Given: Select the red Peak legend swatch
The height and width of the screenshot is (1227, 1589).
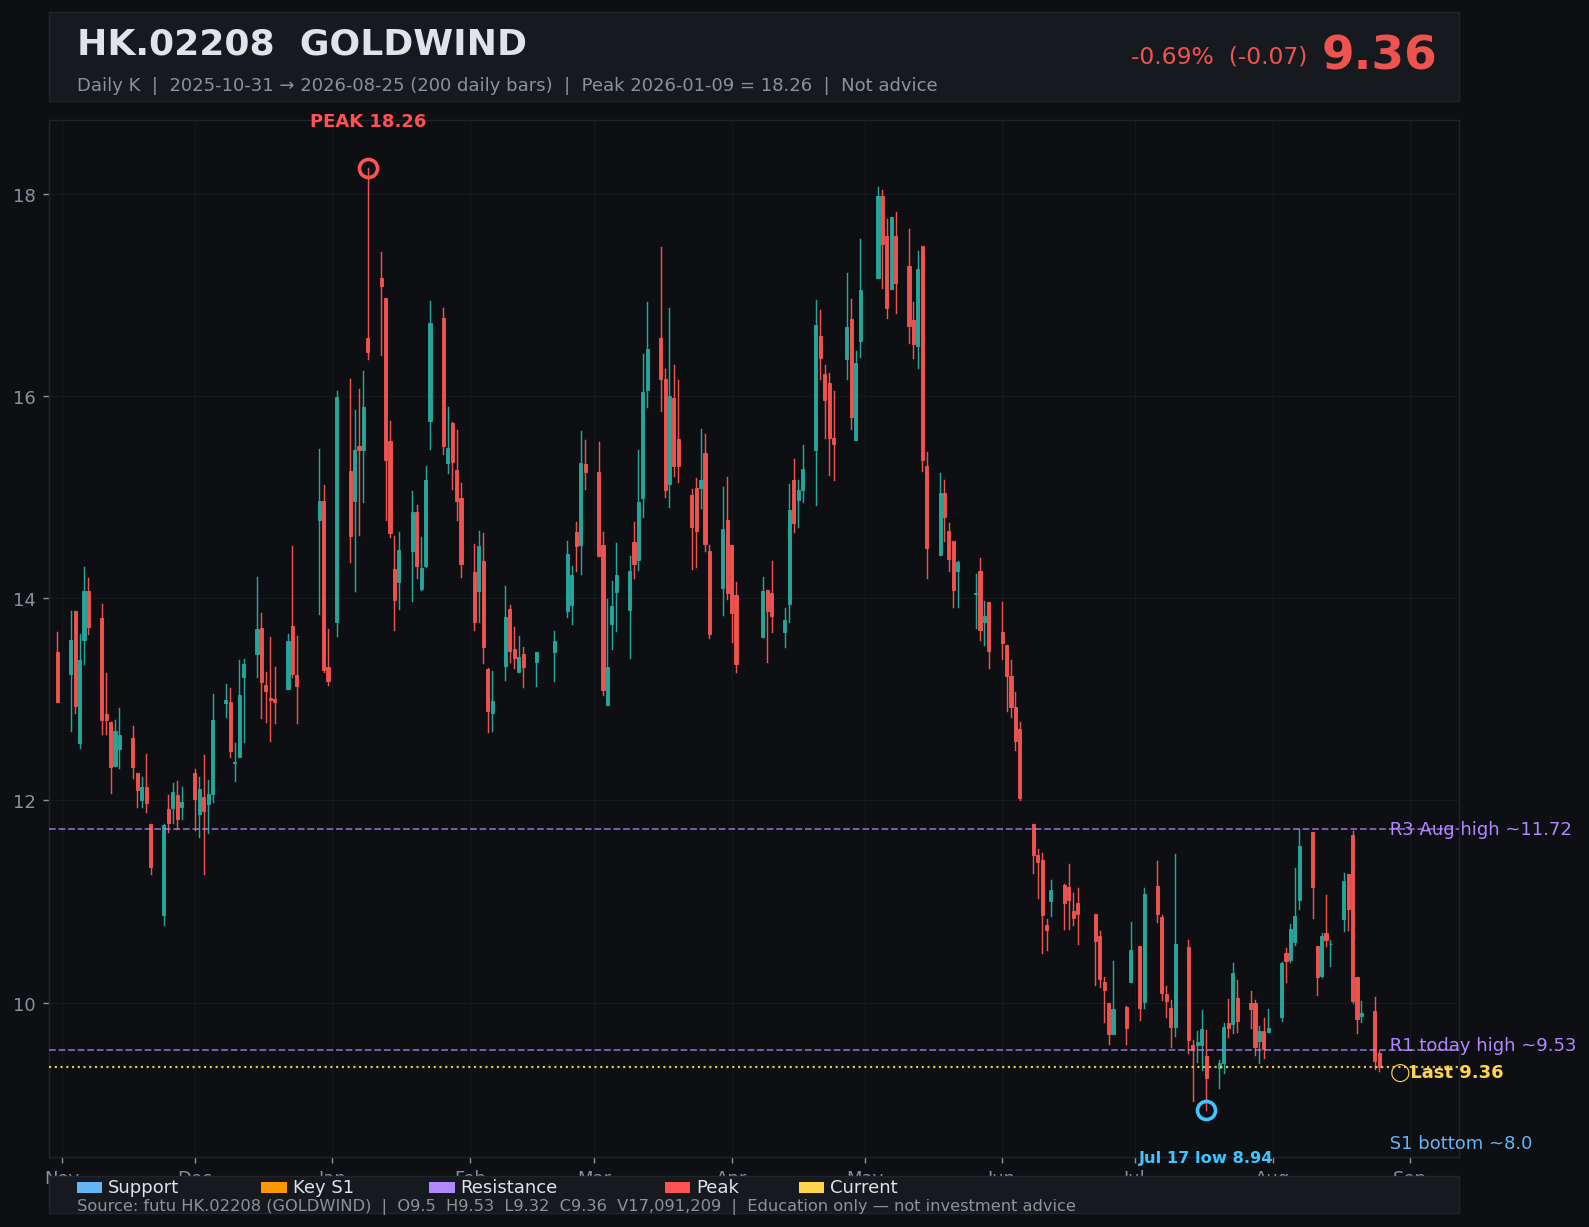Looking at the screenshot, I should (x=678, y=1187).
